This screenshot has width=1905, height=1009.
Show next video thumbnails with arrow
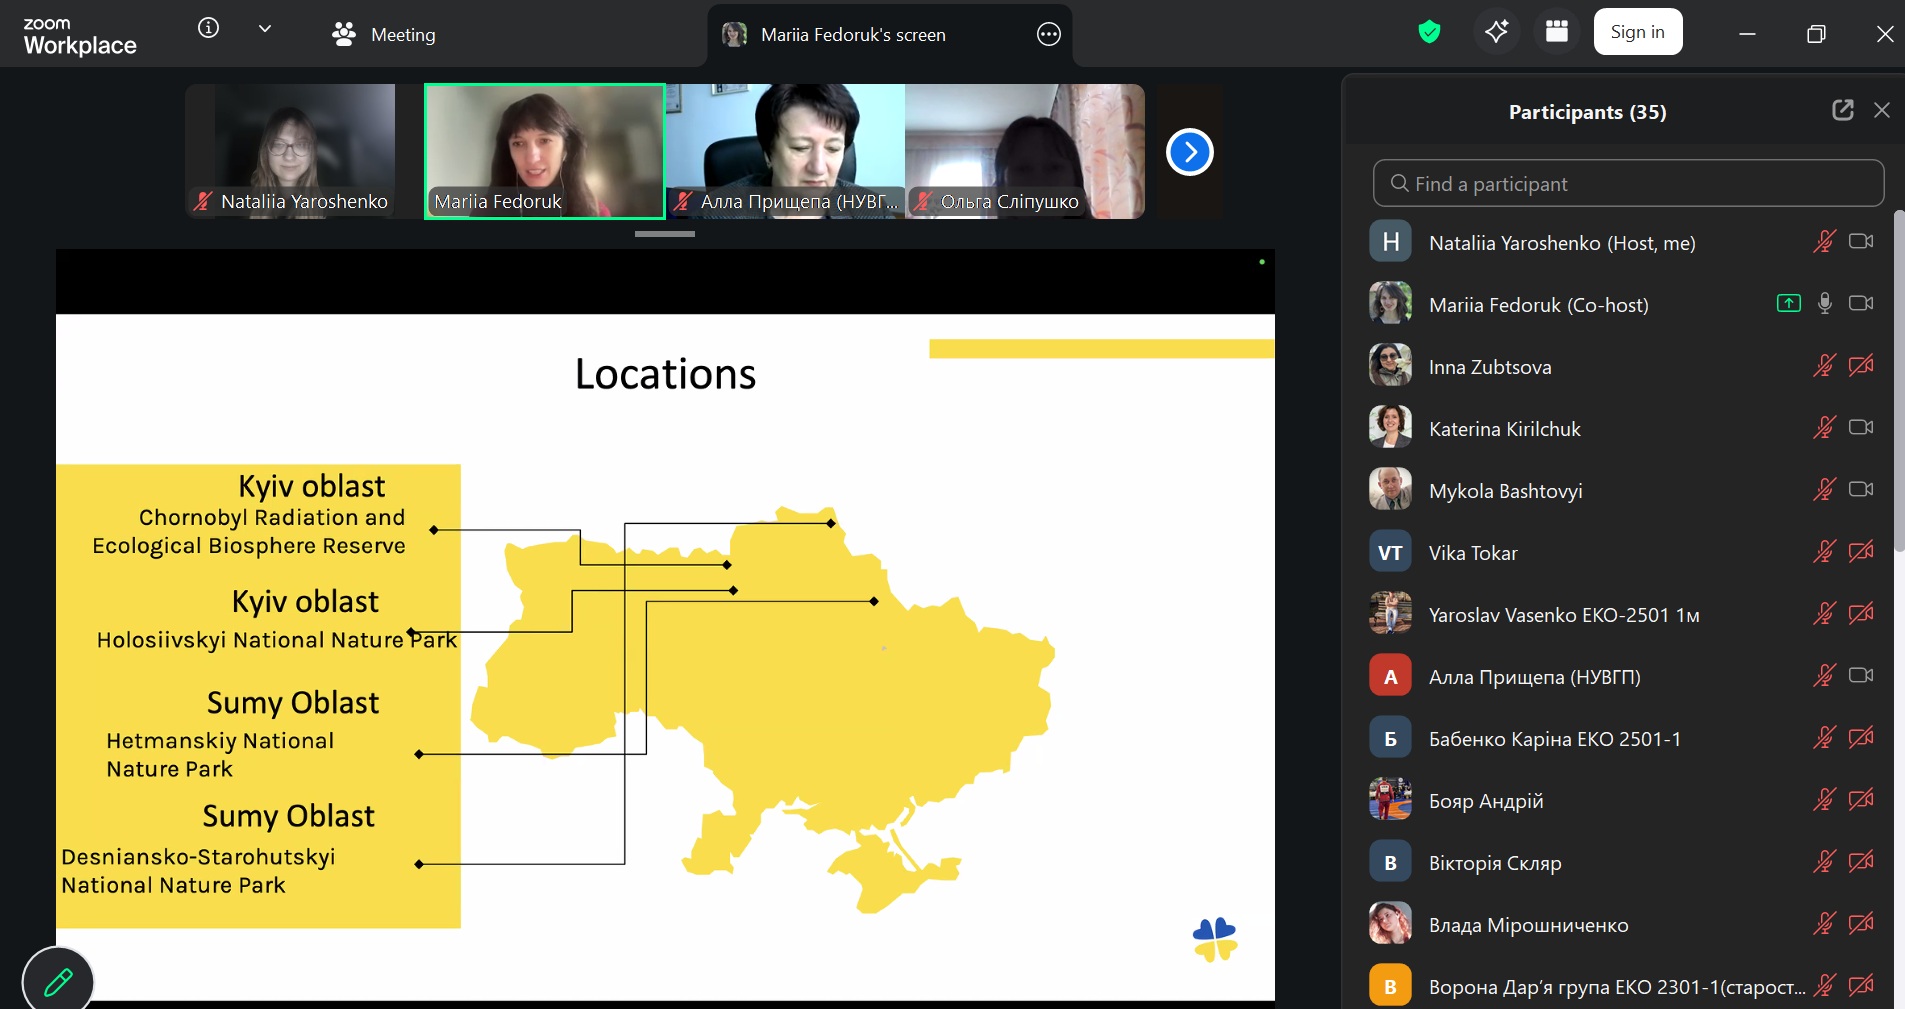coord(1189,152)
